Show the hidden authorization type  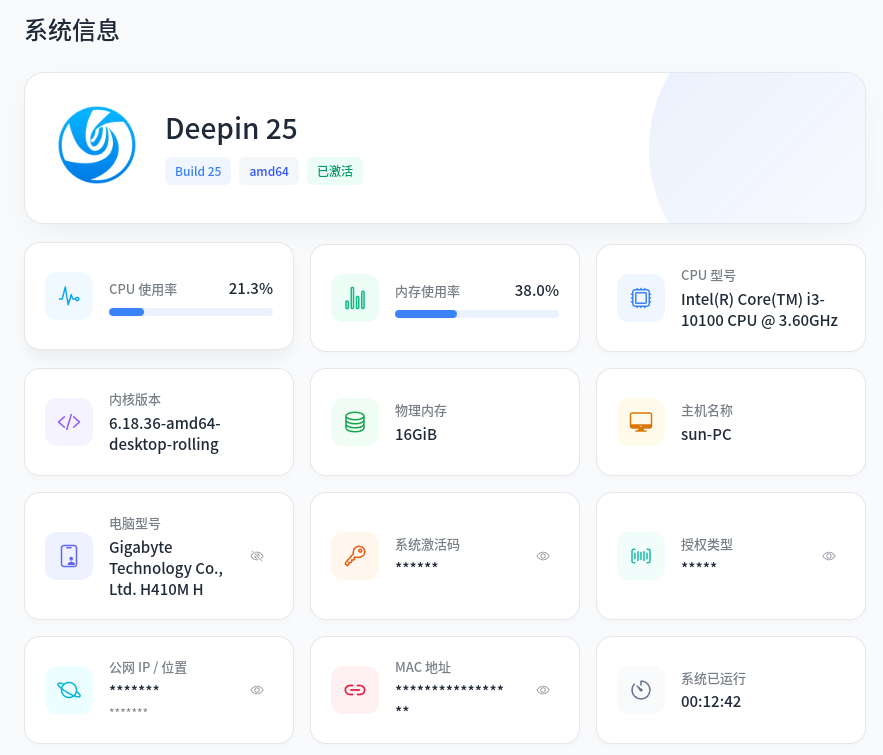pos(829,556)
